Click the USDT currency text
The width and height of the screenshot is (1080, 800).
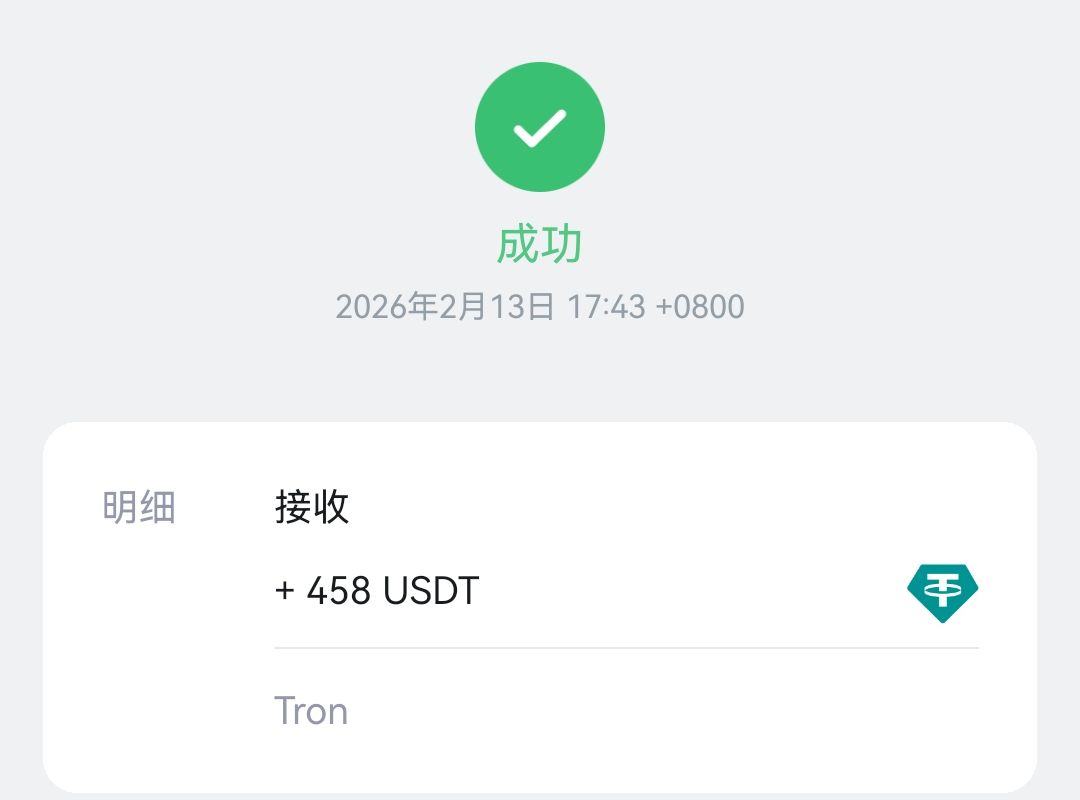[431, 592]
